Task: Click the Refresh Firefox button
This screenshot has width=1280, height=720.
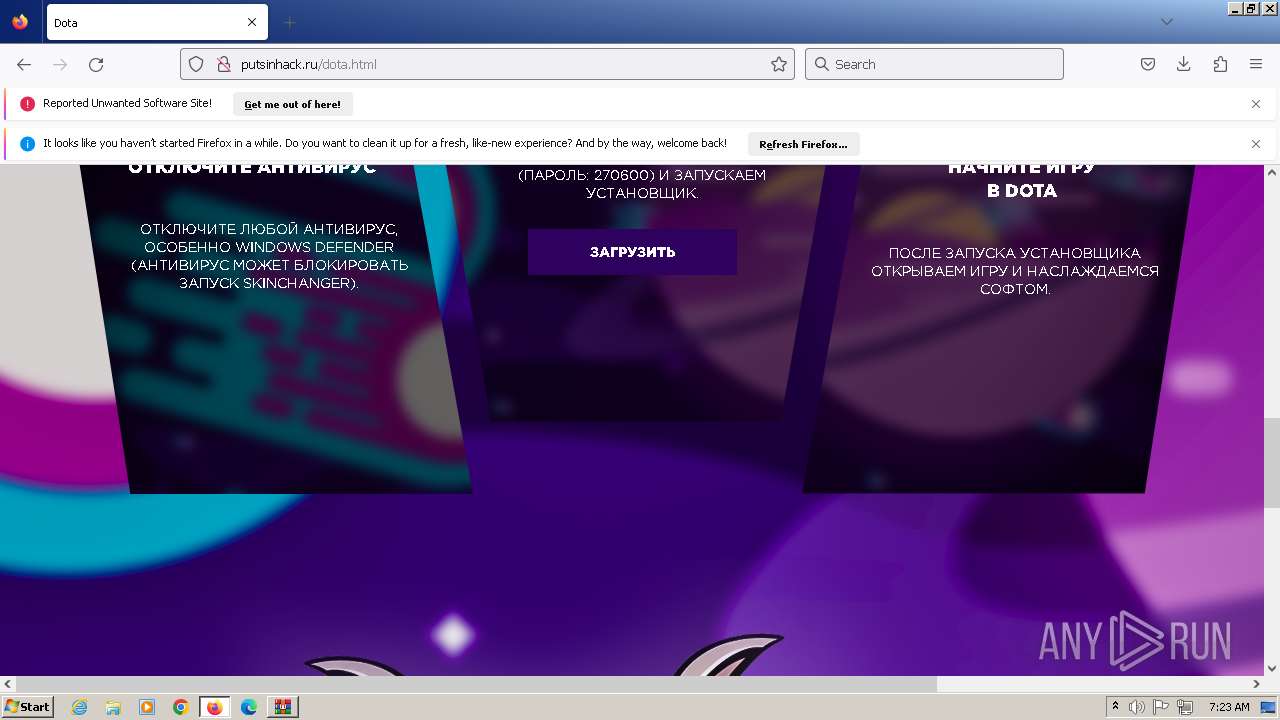Action: 803,144
